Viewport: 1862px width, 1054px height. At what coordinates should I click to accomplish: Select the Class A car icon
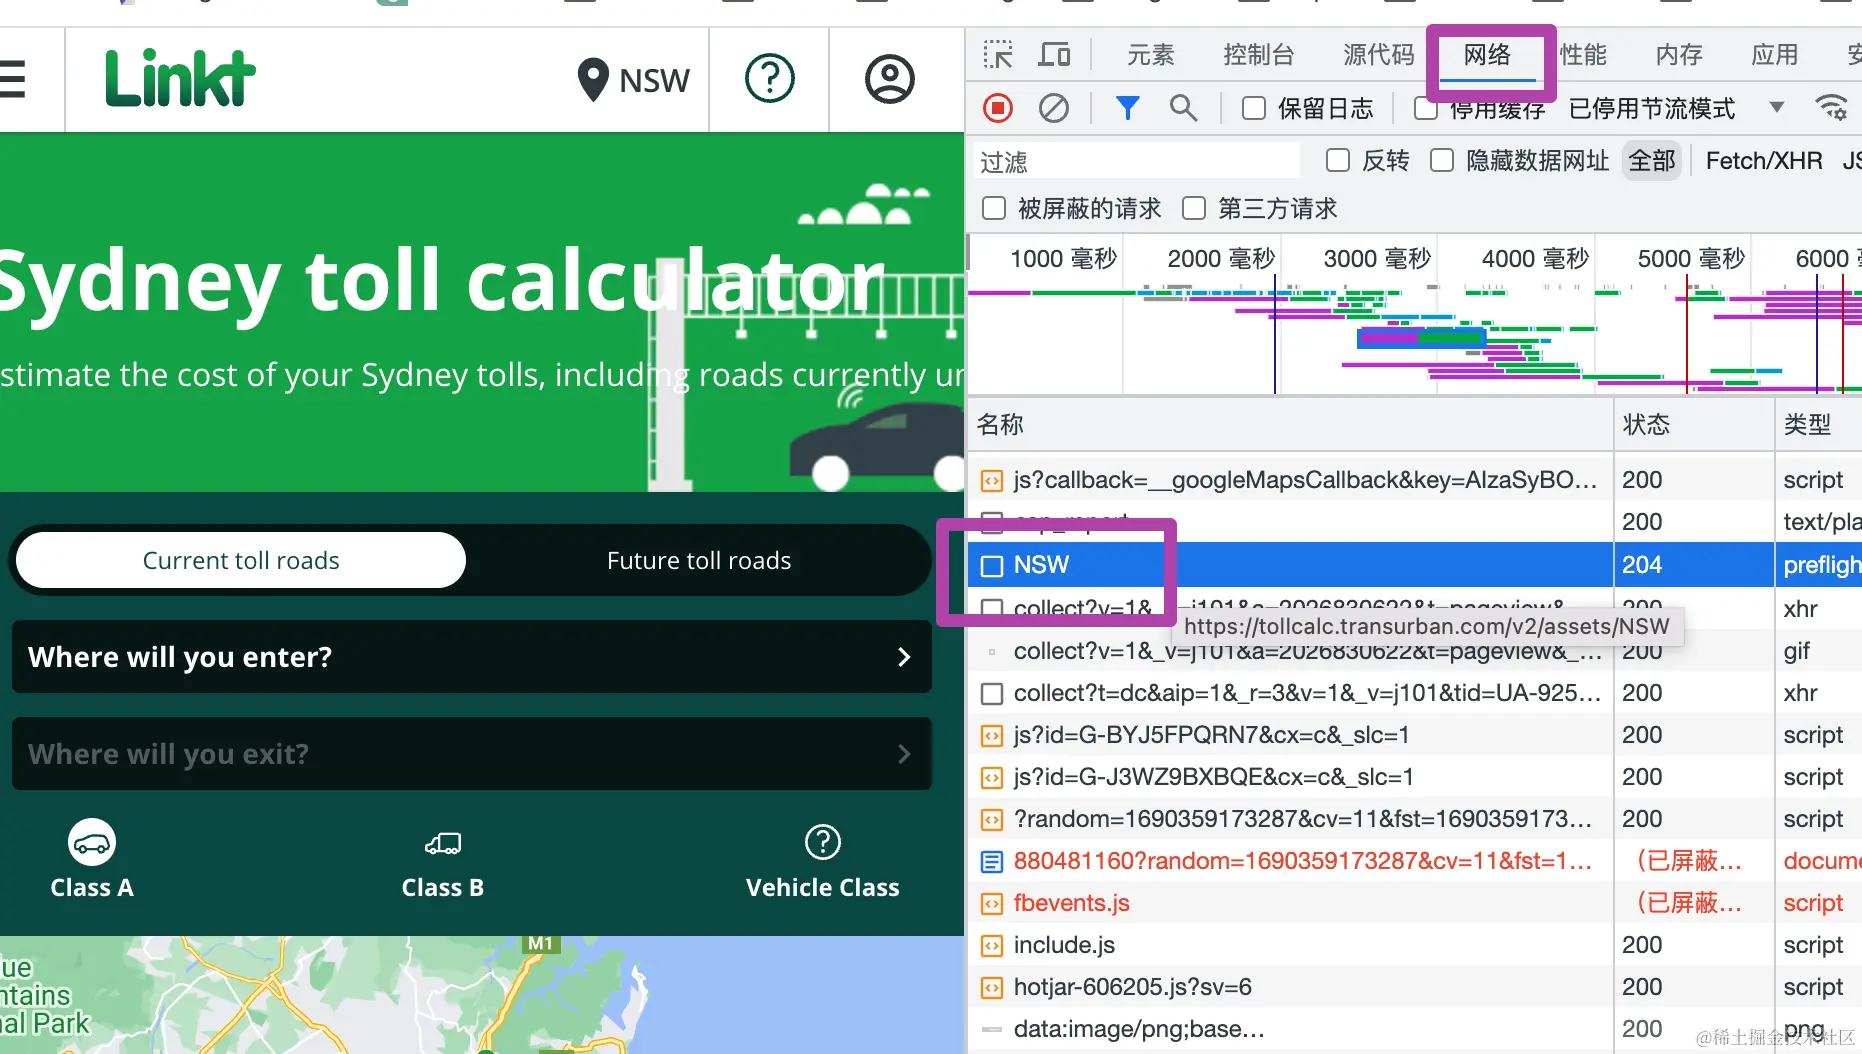91,841
